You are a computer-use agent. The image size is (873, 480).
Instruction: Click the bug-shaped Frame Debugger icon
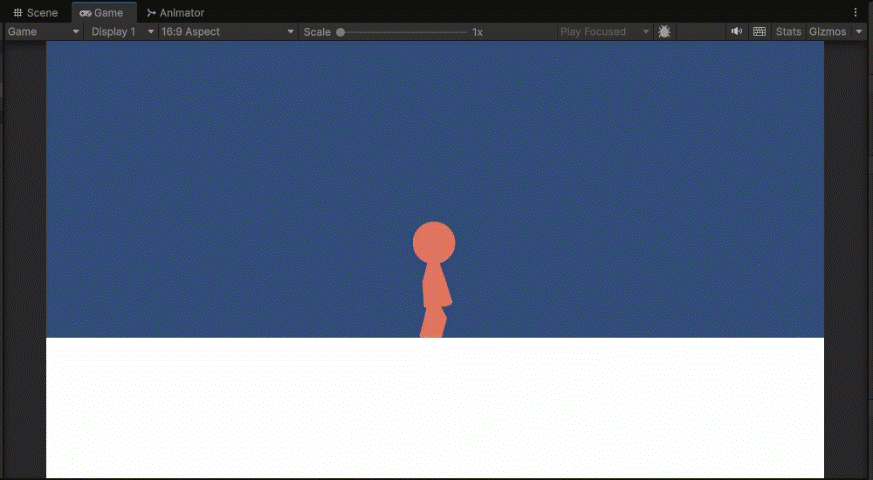coord(664,32)
